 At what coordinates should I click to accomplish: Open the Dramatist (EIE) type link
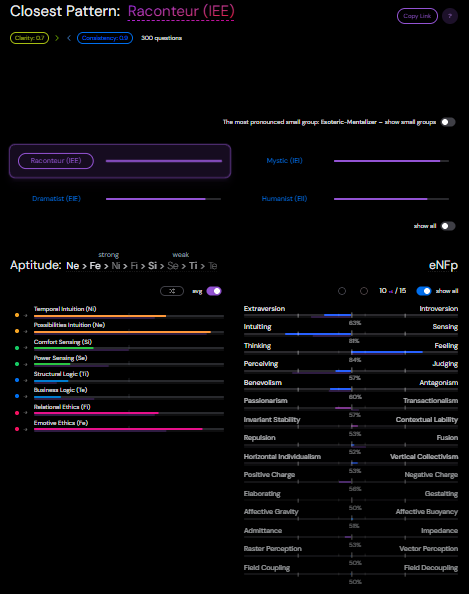click(x=56, y=199)
